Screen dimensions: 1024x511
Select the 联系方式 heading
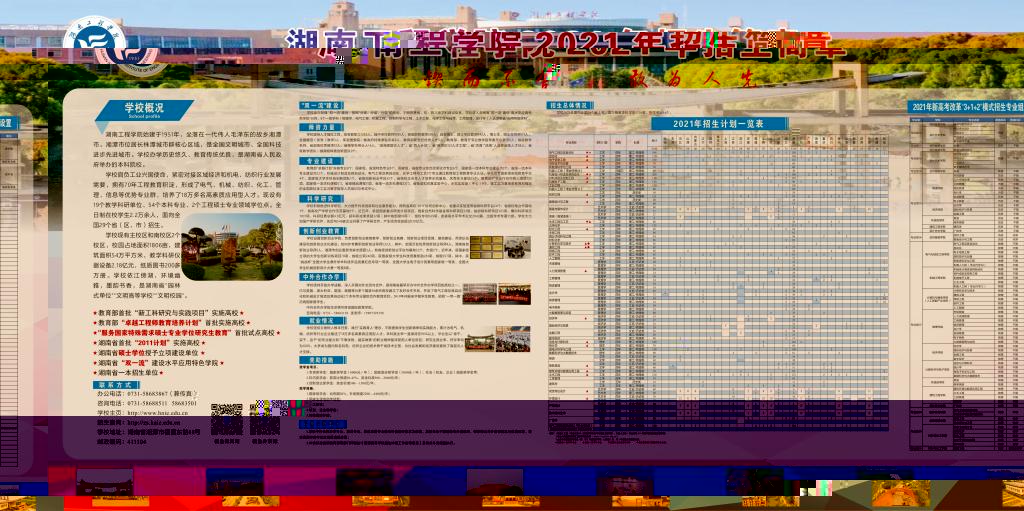pos(116,385)
